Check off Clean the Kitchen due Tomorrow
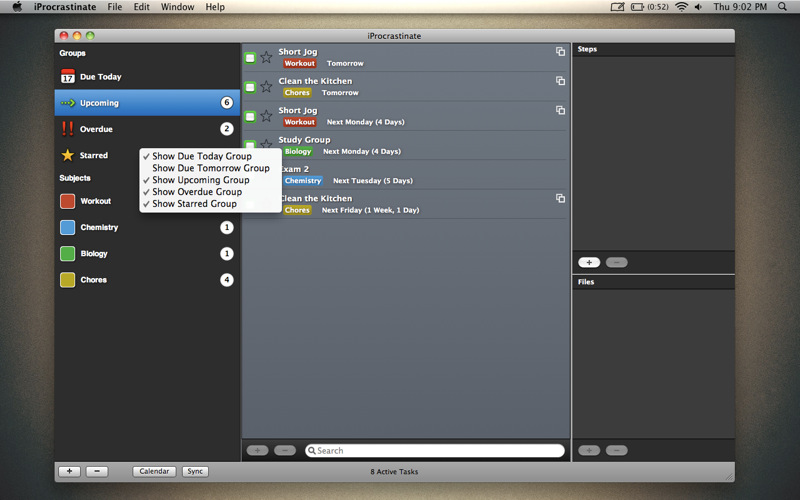Image resolution: width=800 pixels, height=500 pixels. [x=250, y=87]
